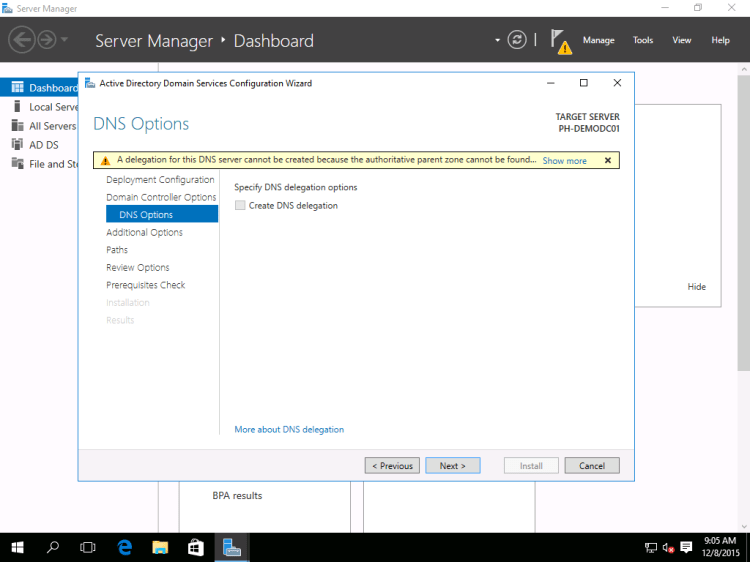Select AD DS in the sidebar
Screen dimensions: 750x562
tap(43, 144)
